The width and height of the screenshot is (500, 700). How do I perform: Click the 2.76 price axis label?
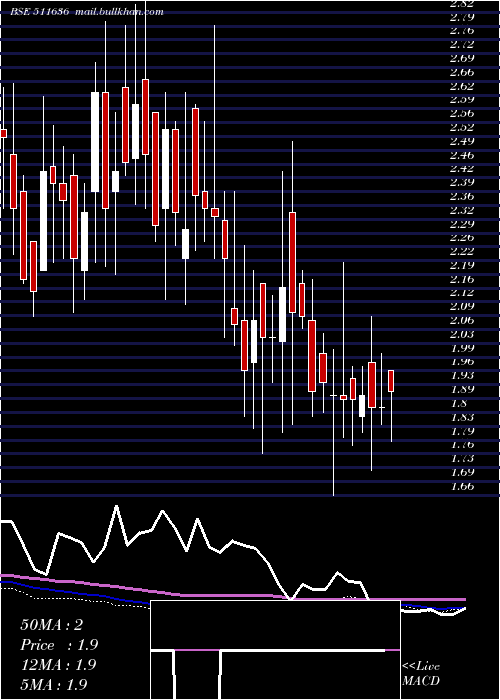tap(462, 31)
